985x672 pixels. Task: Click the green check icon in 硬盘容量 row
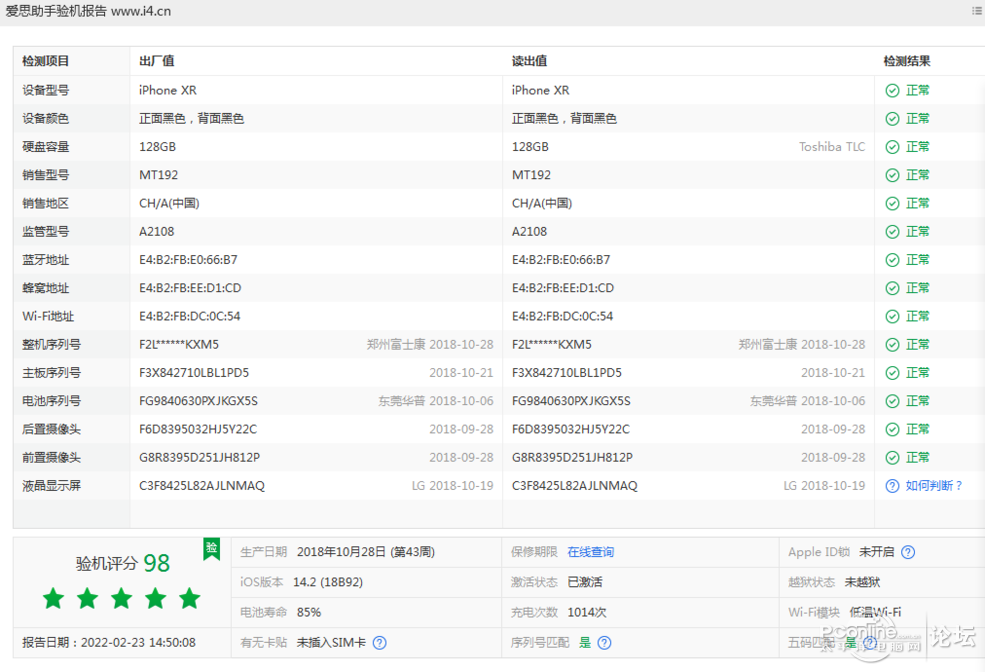tap(892, 147)
